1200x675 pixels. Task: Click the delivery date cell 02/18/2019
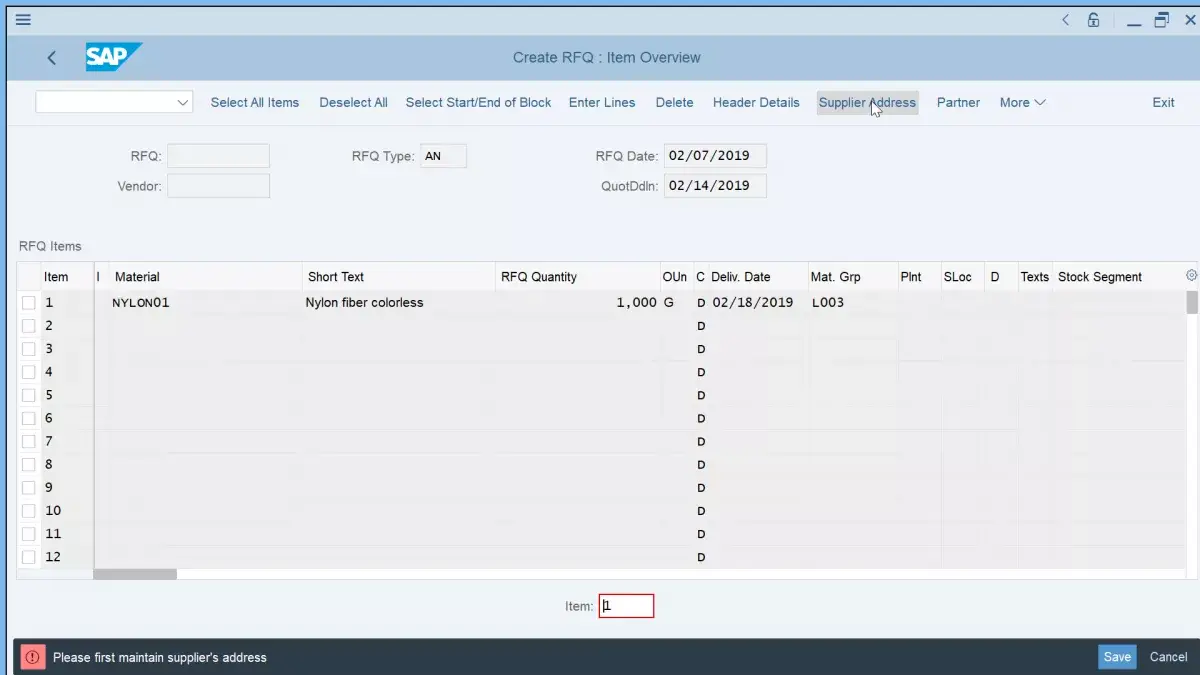(x=757, y=303)
